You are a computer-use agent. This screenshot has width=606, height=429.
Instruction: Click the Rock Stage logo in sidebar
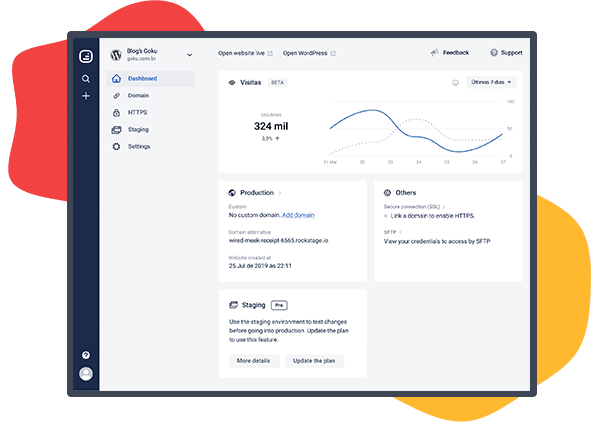(86, 55)
